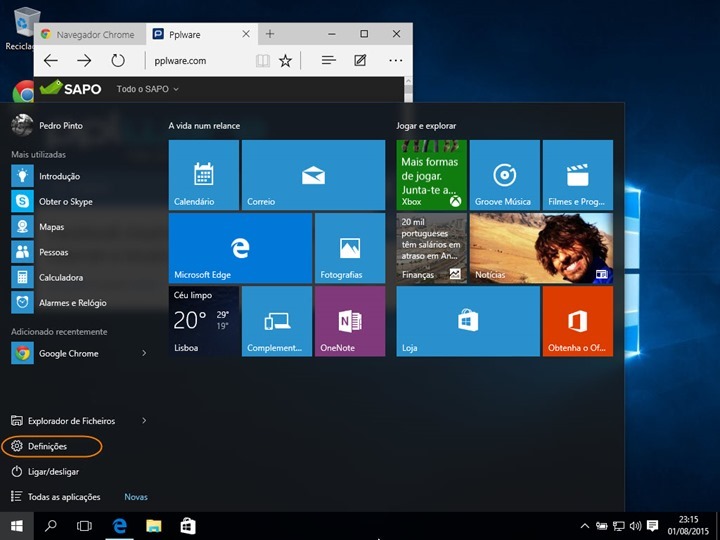Open the Correio mail tile

313,175
